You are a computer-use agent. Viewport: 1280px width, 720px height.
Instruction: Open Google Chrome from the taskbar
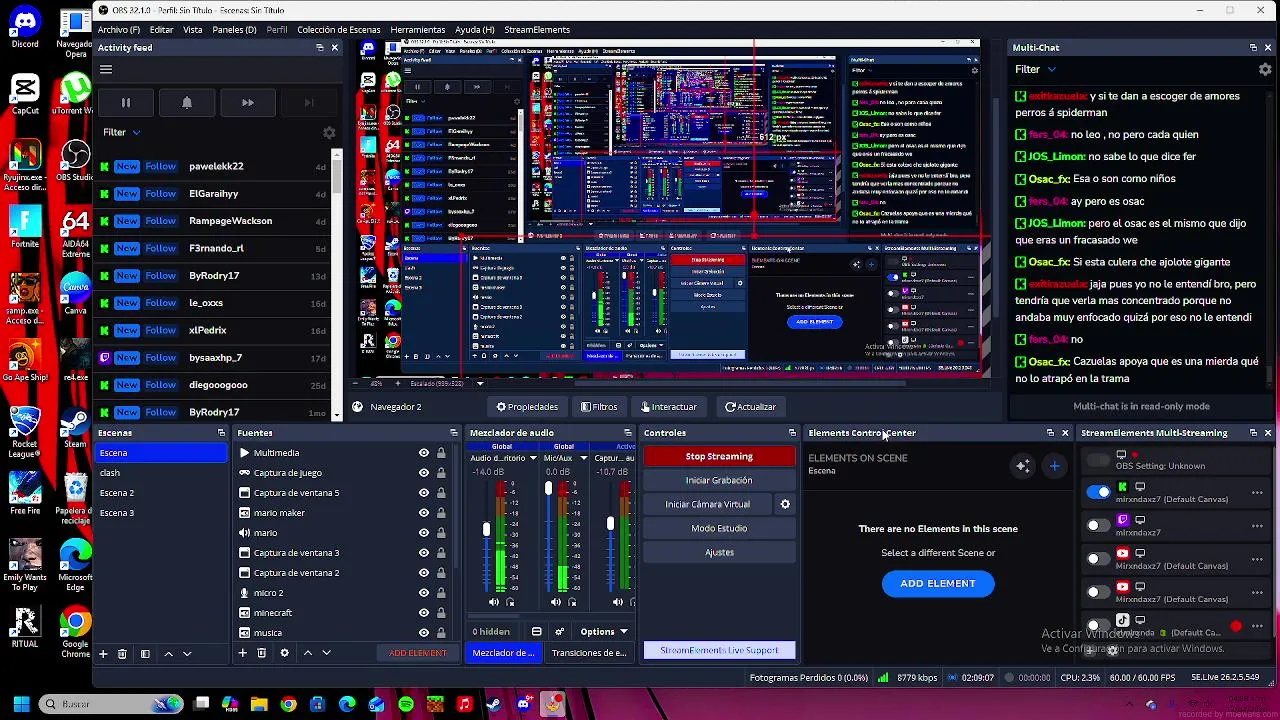click(288, 705)
